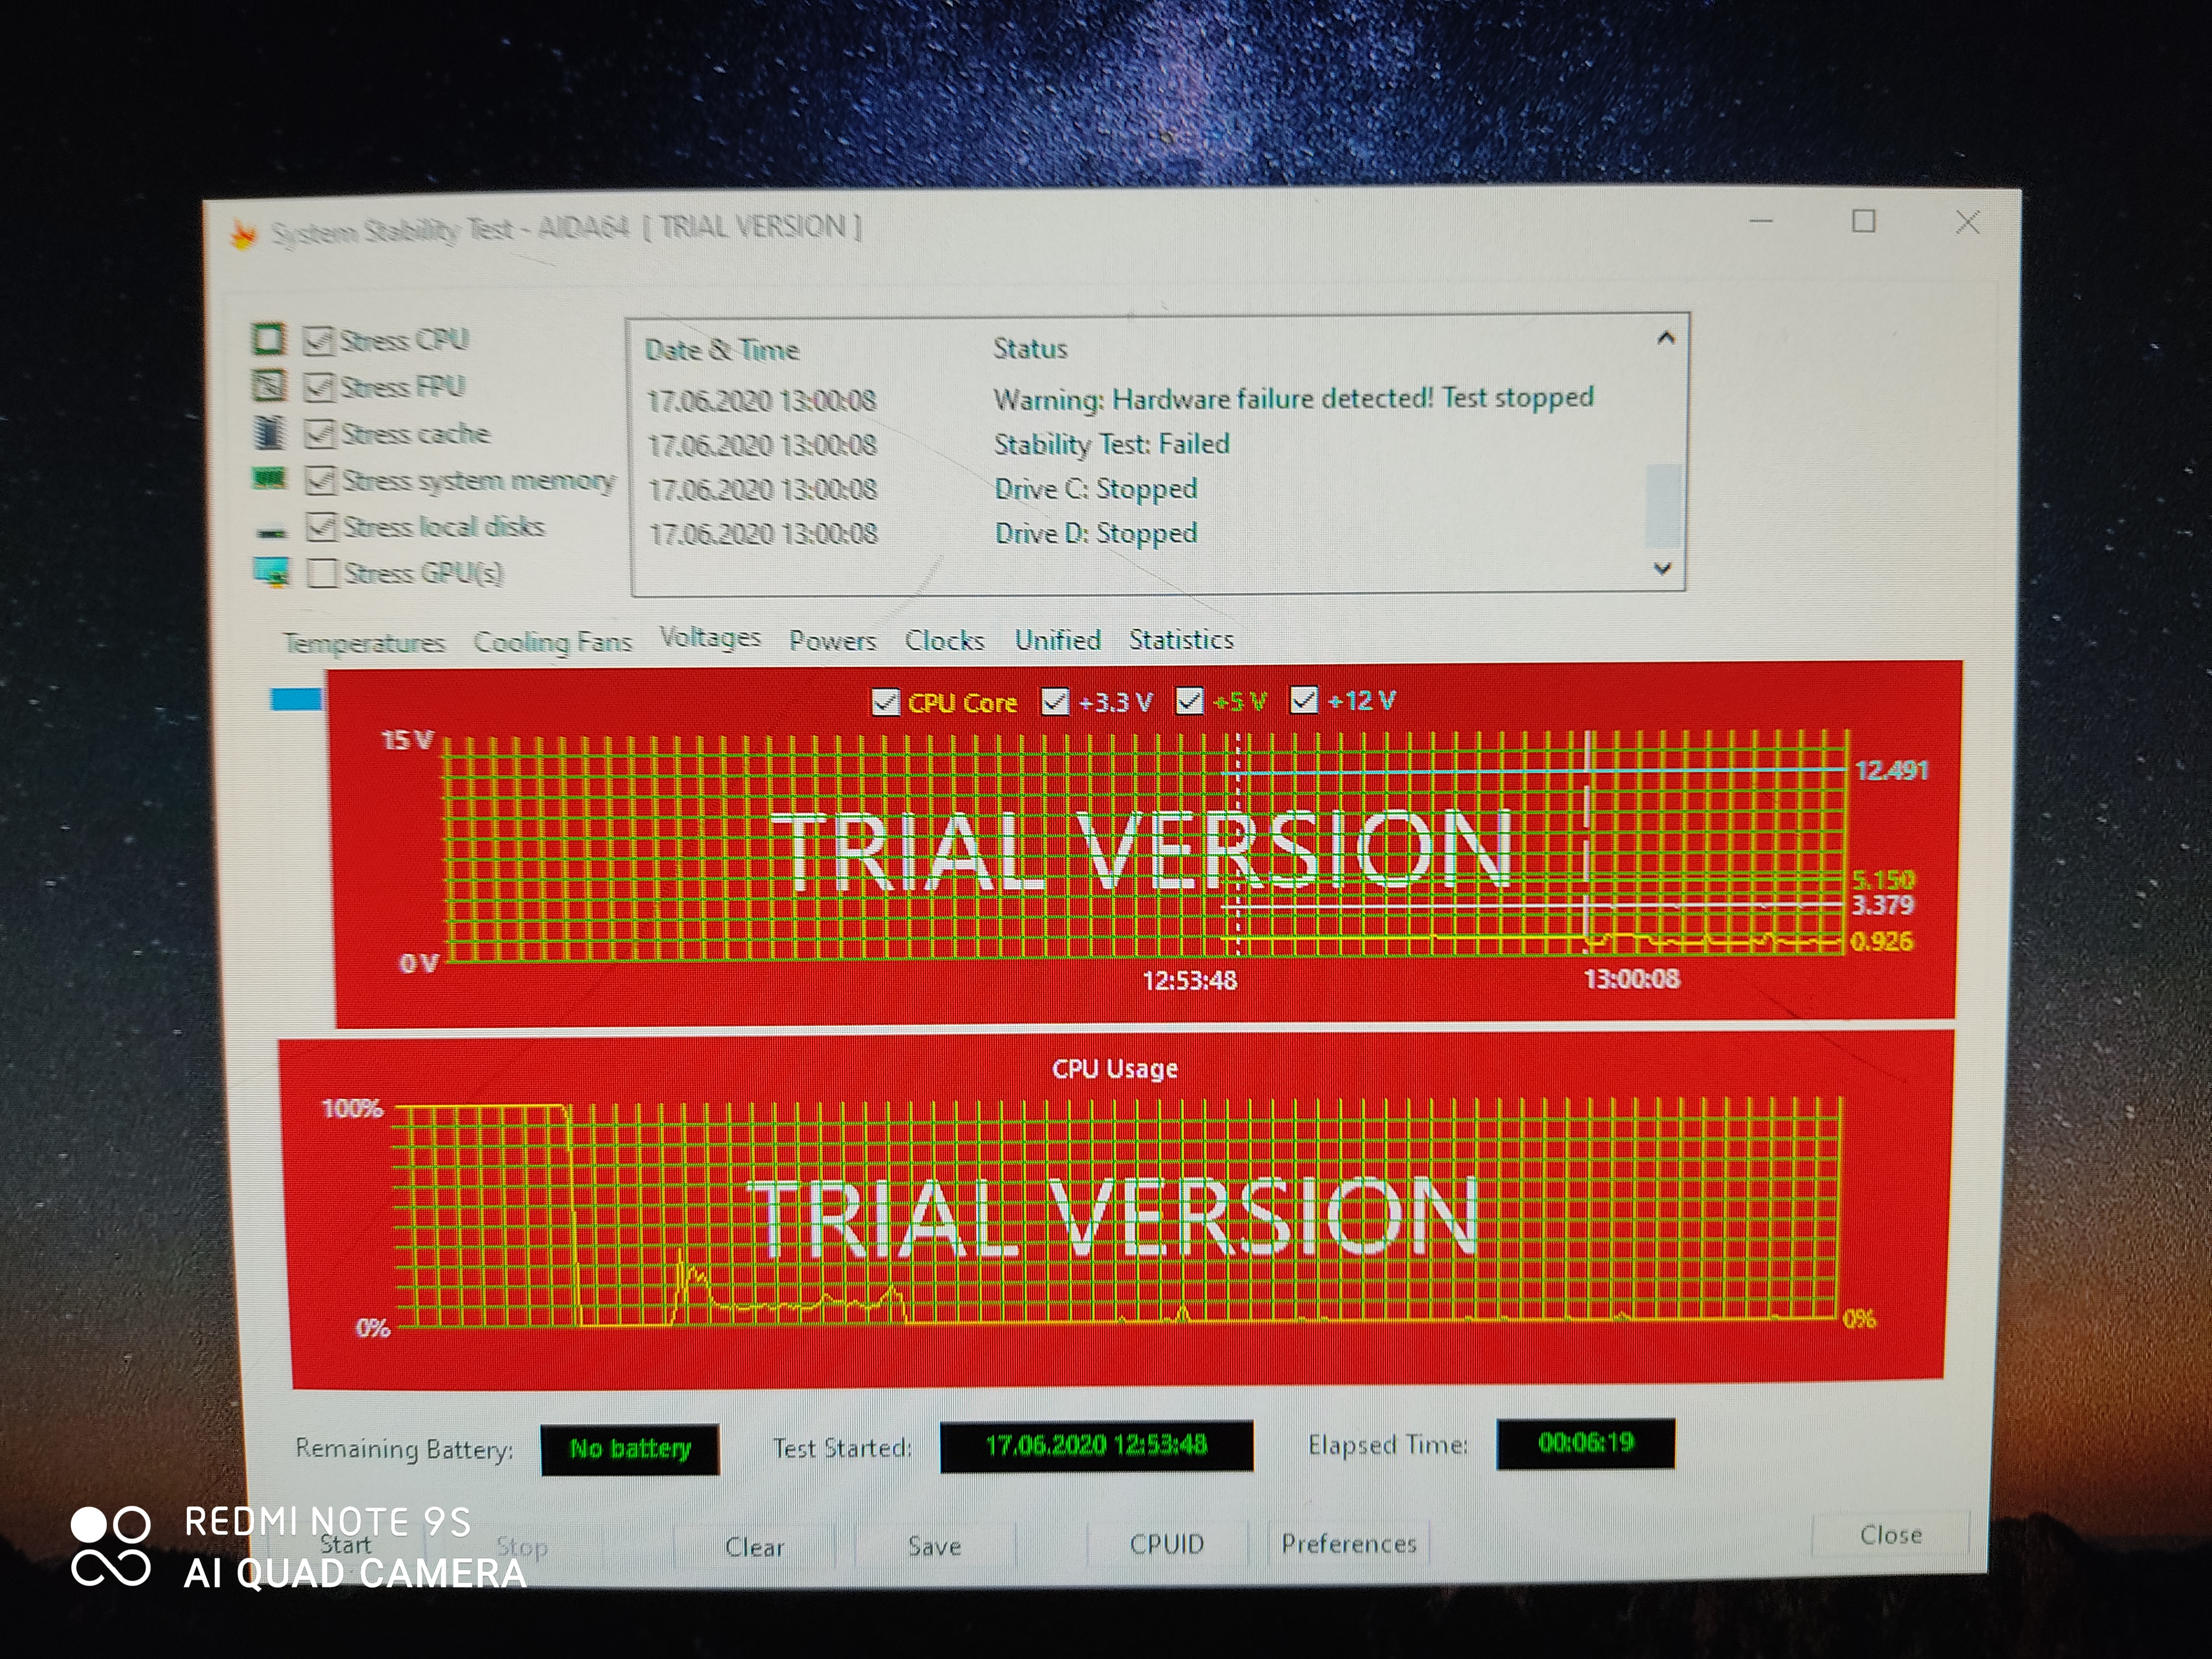Maximize the System Stability Test window
The width and height of the screenshot is (2212, 1659).
click(x=1863, y=221)
